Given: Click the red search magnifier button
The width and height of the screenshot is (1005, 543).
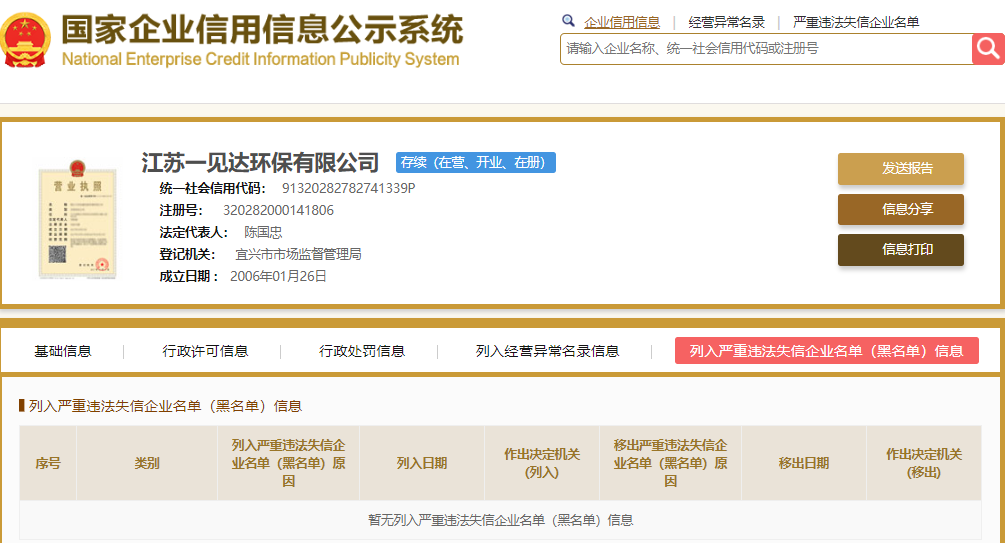Looking at the screenshot, I should click(988, 49).
